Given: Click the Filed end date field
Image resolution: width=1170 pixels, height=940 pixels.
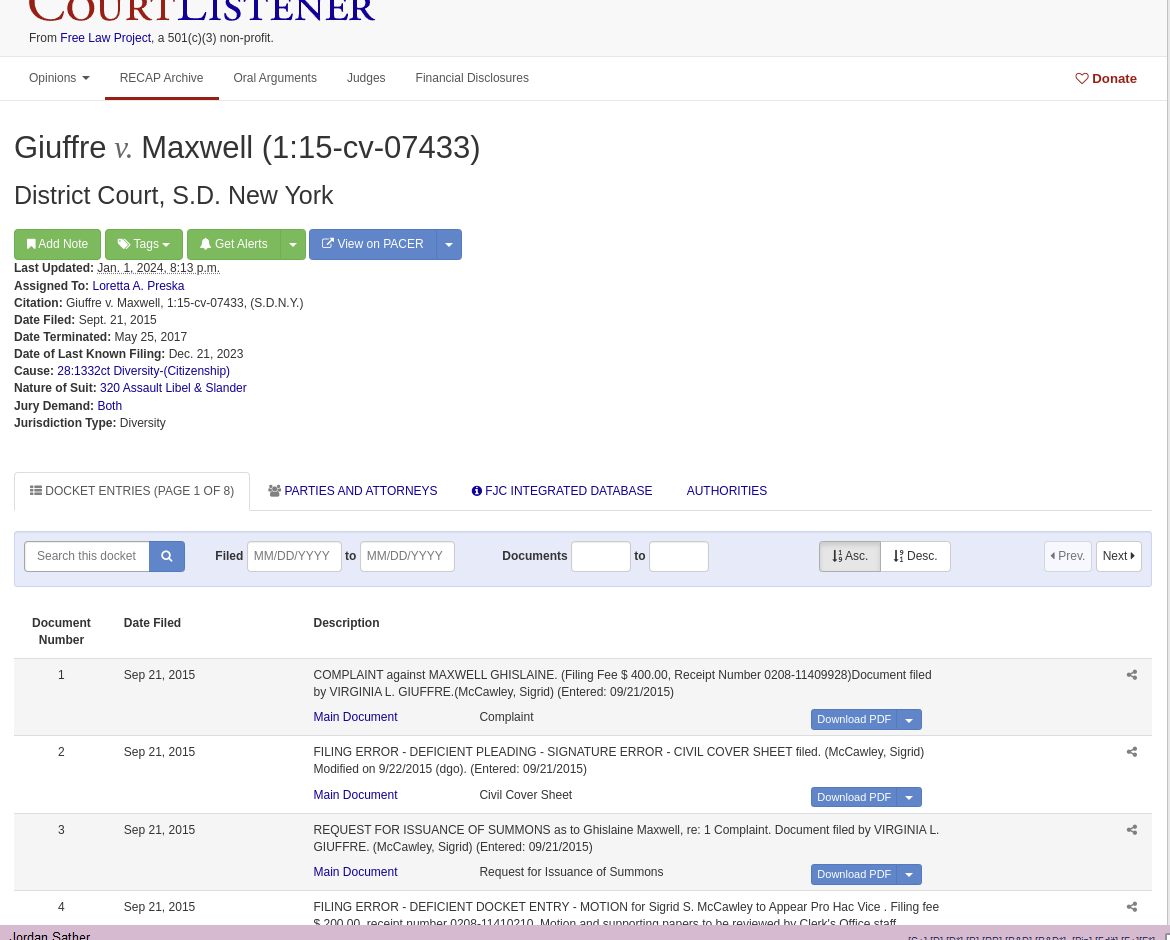Looking at the screenshot, I should (407, 557).
